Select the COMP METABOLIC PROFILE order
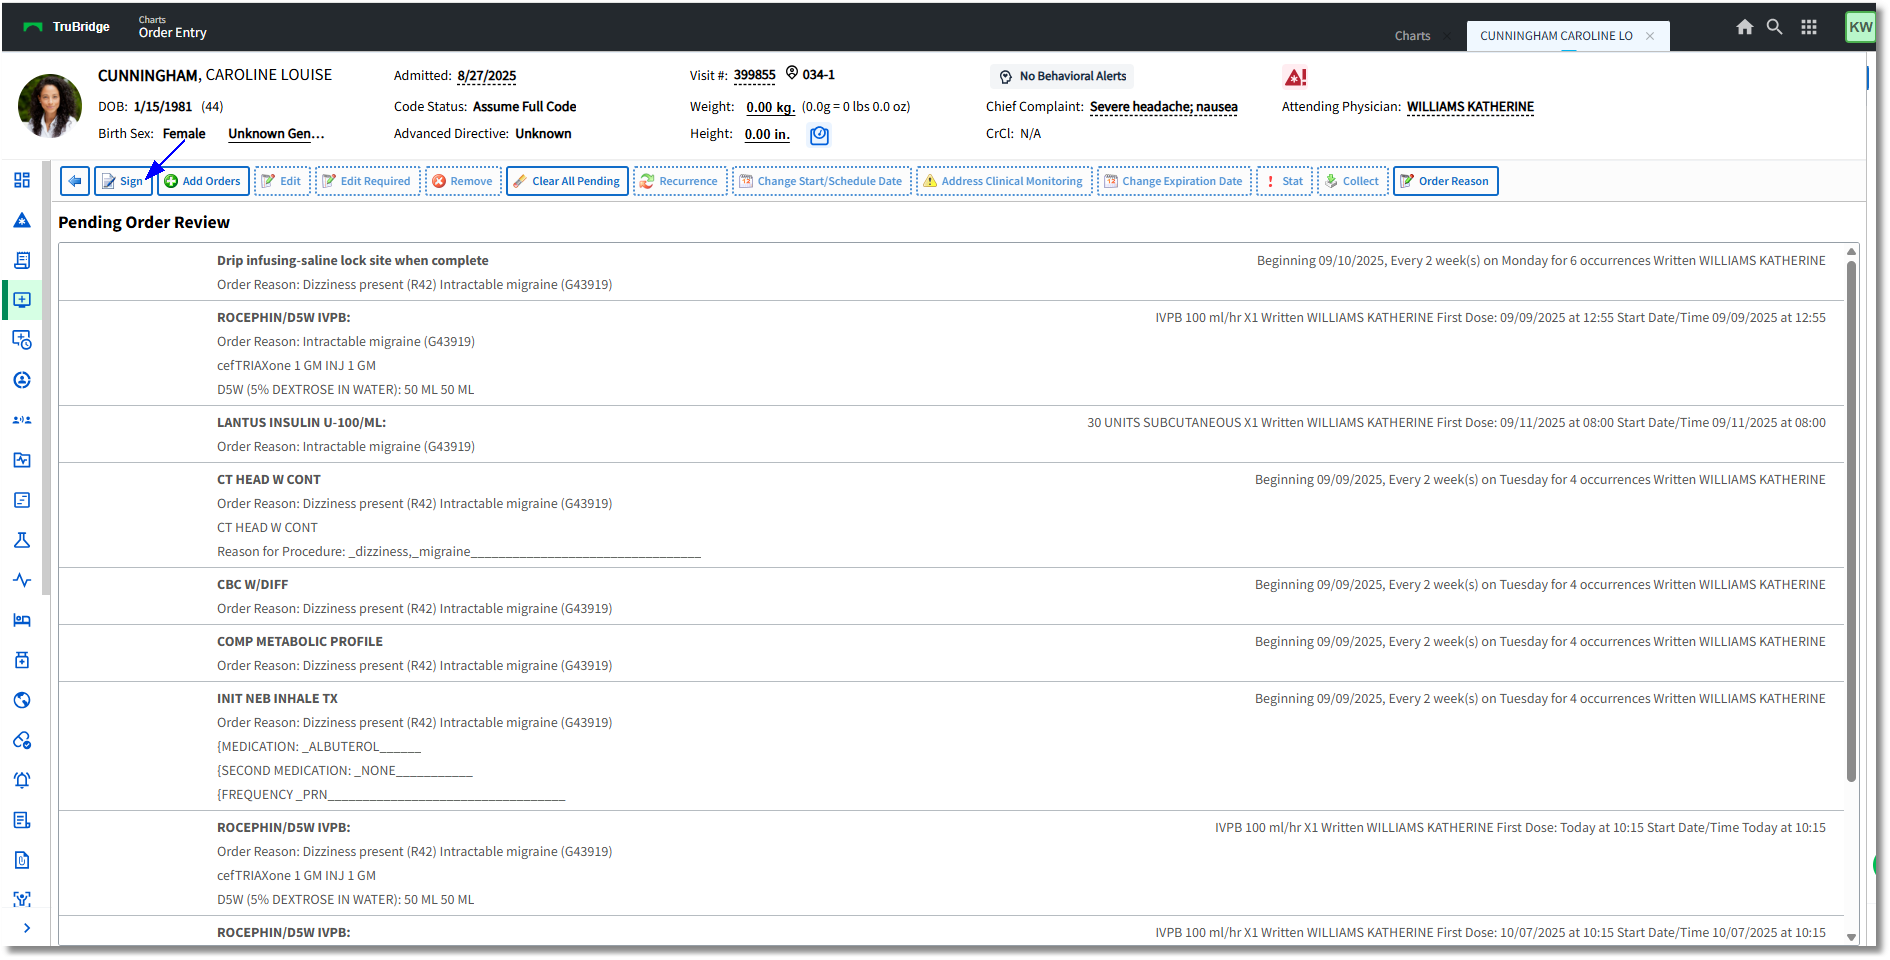1890x960 pixels. click(951, 653)
